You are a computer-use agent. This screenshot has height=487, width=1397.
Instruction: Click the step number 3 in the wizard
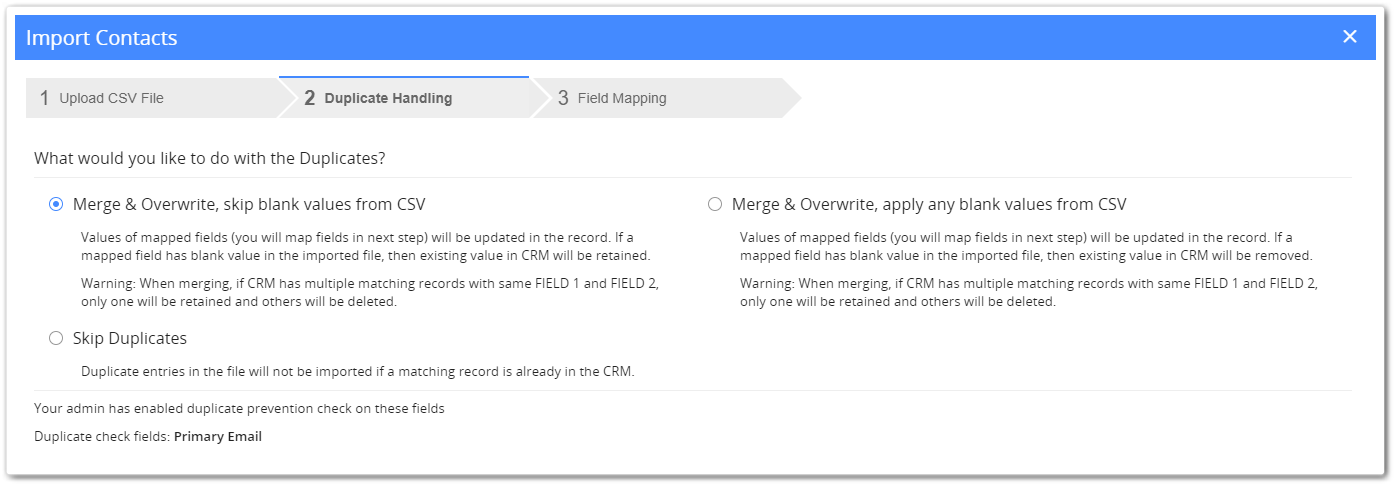563,98
